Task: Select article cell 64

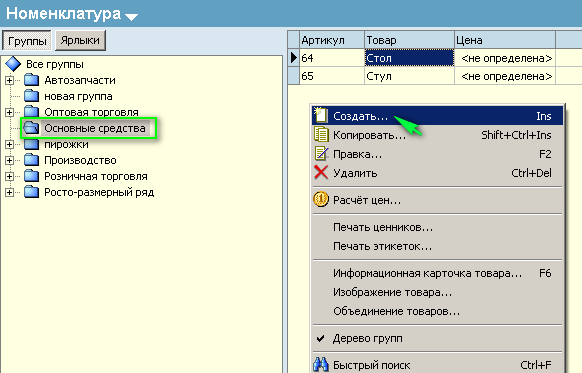Action: [x=331, y=58]
